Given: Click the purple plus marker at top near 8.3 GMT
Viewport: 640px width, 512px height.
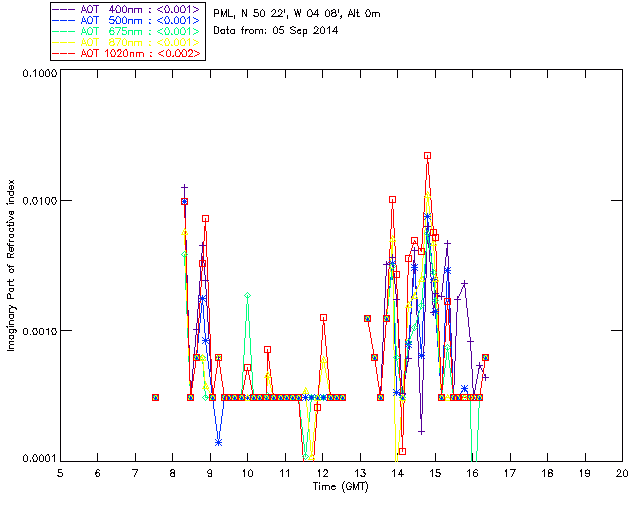Looking at the screenshot, I should coord(184,187).
